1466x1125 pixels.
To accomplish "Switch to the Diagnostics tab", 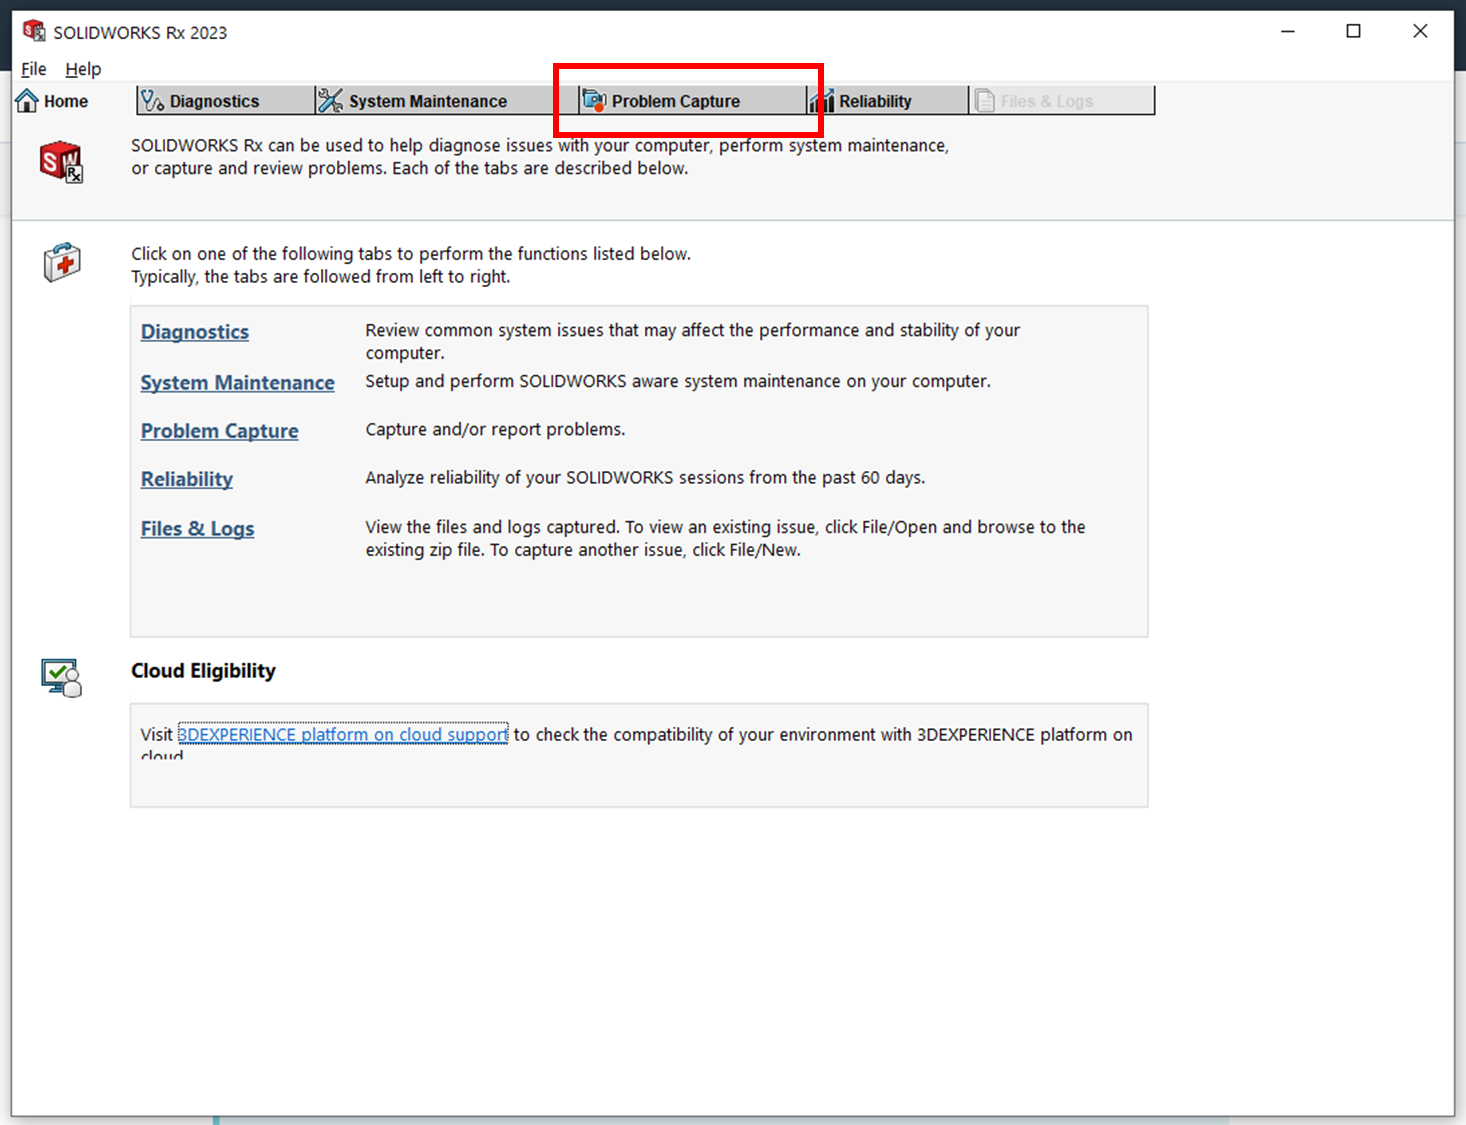I will [x=214, y=101].
